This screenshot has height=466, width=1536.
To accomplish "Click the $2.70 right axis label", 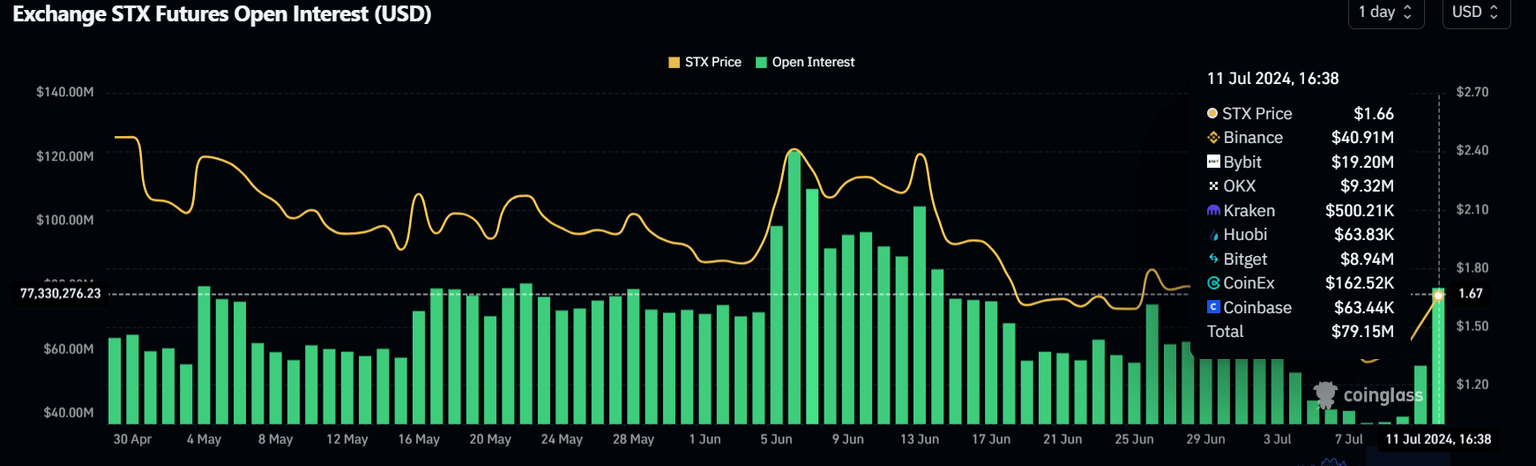I will coord(1474,92).
